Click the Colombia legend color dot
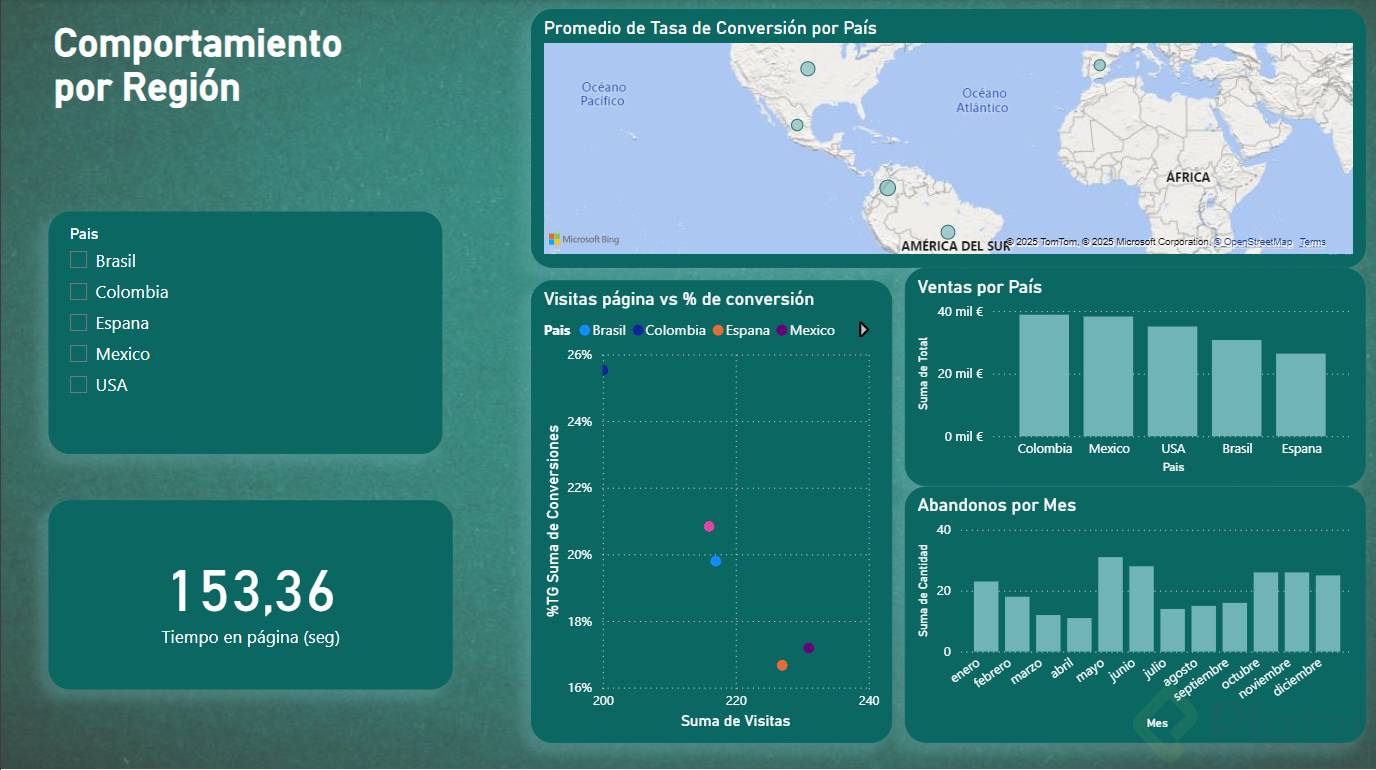1376x770 pixels. coord(638,330)
